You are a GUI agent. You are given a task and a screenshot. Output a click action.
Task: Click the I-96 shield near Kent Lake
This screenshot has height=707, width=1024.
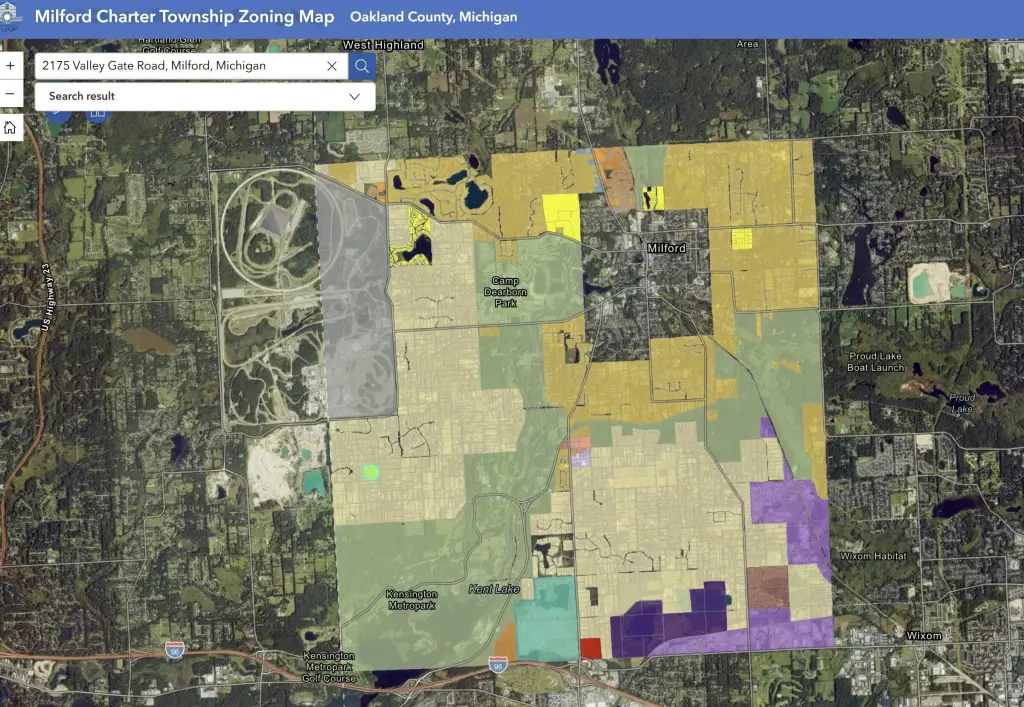pyautogui.click(x=498, y=665)
